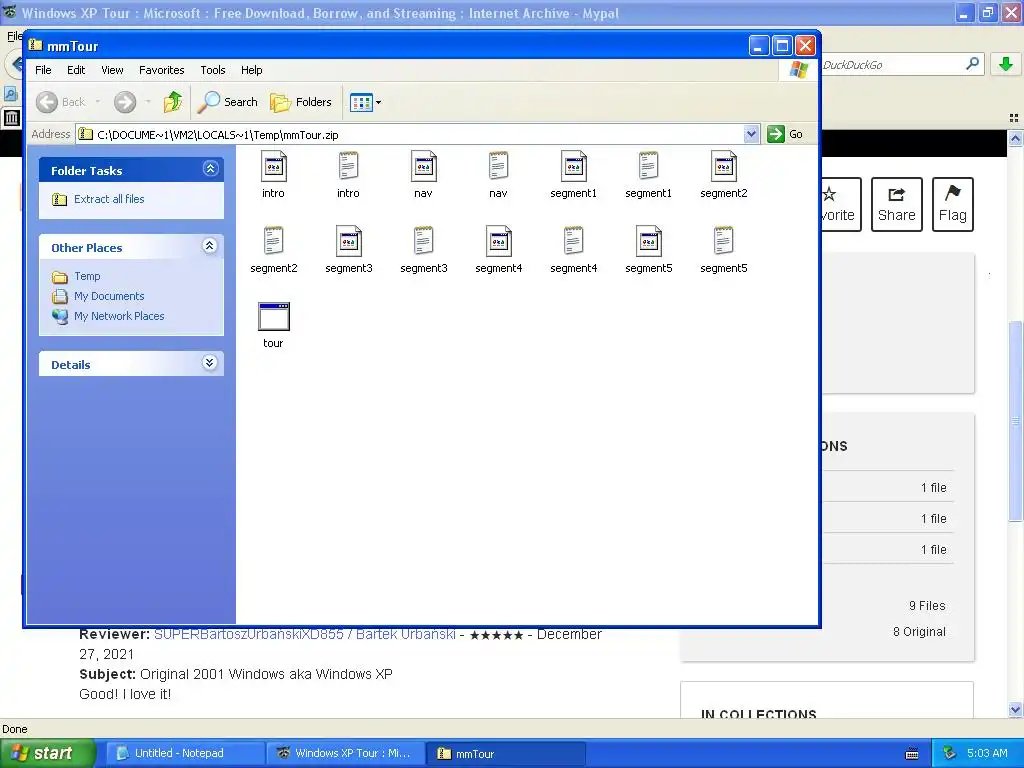The image size is (1024, 768).
Task: Click the Share button on Internet Archive page
Action: click(x=897, y=204)
